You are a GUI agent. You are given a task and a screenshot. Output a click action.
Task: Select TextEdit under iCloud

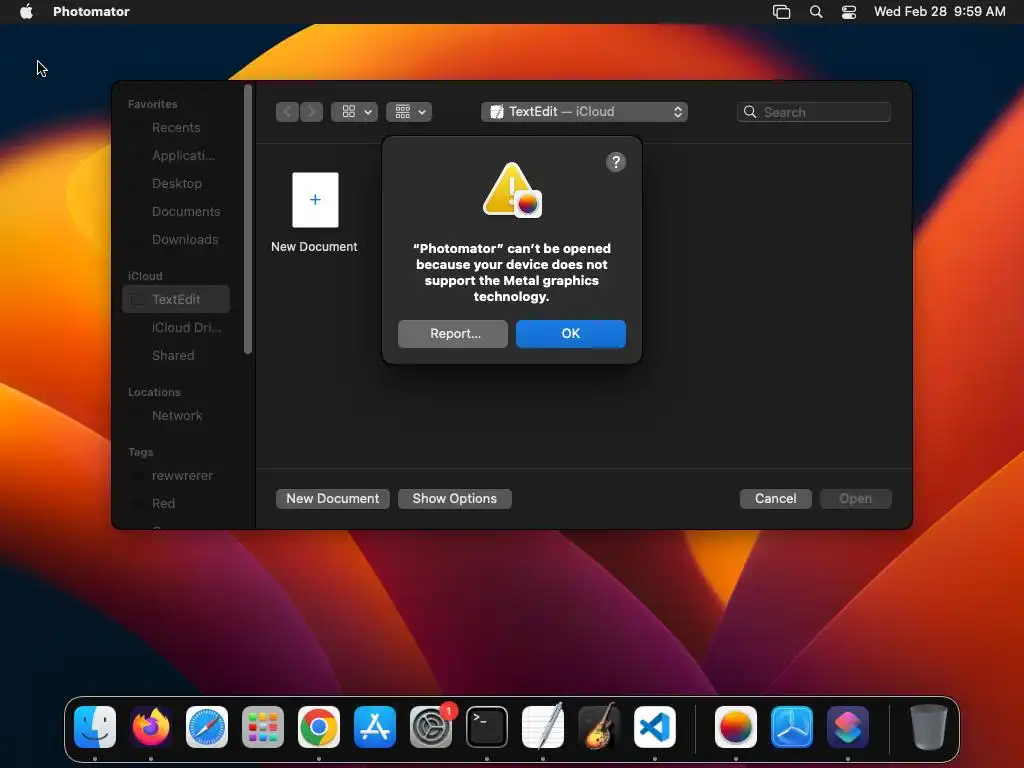(176, 299)
